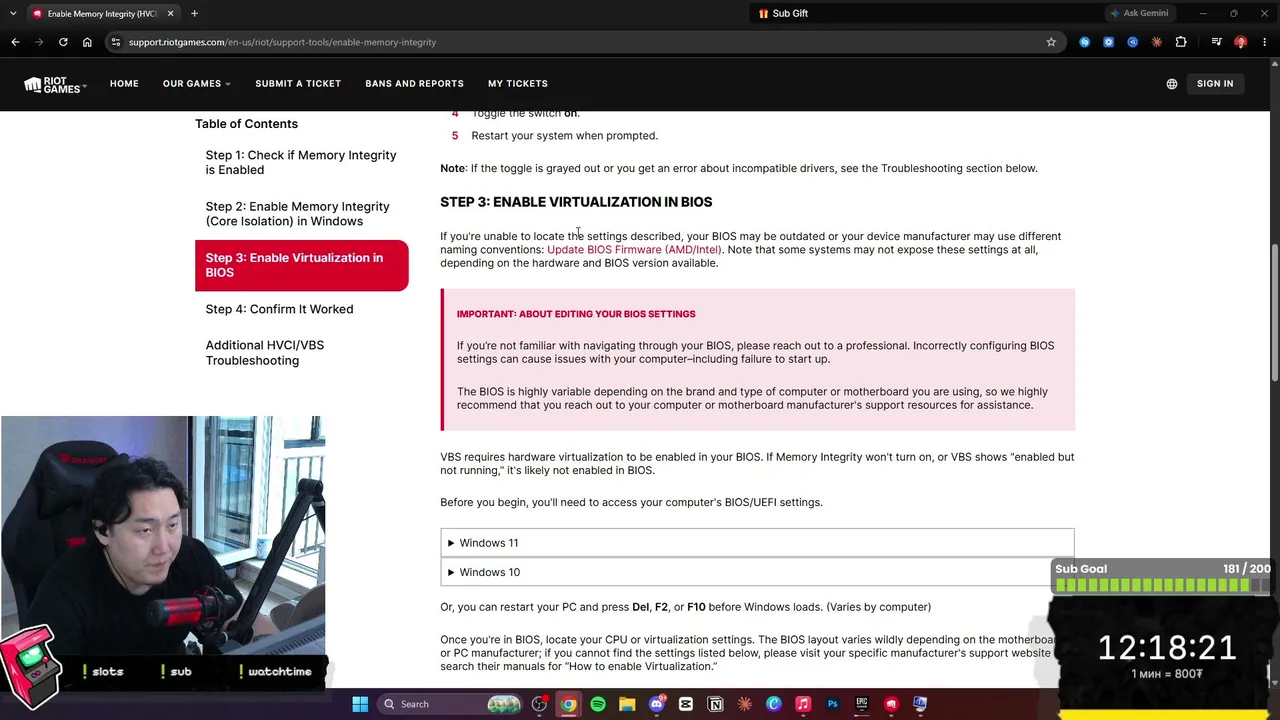1280x720 pixels.
Task: Open BANS AND REPORTS from the navigation
Action: tap(414, 84)
